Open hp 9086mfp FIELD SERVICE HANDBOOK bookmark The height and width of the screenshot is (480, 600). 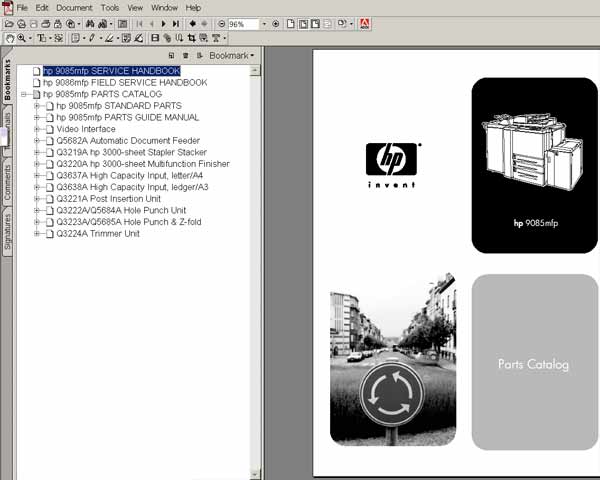[125, 83]
